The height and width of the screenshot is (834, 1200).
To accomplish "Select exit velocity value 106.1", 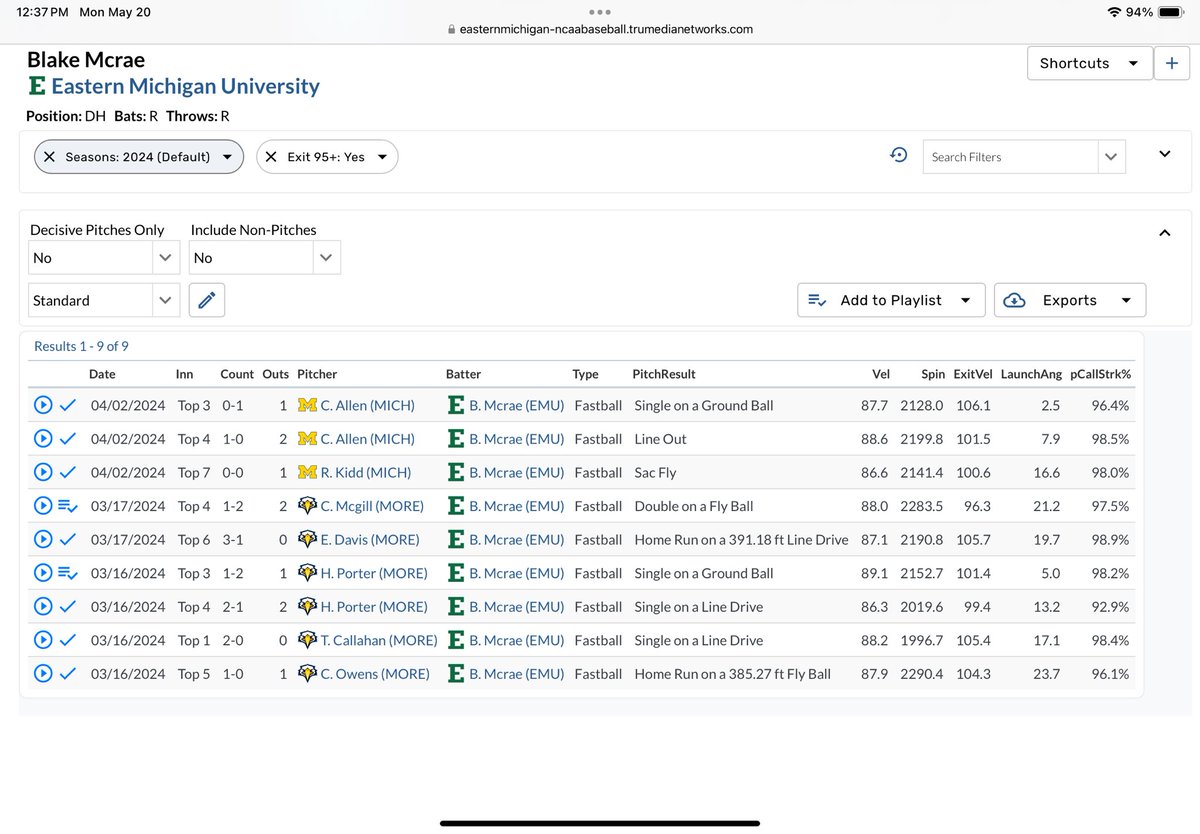I will click(x=973, y=406).
